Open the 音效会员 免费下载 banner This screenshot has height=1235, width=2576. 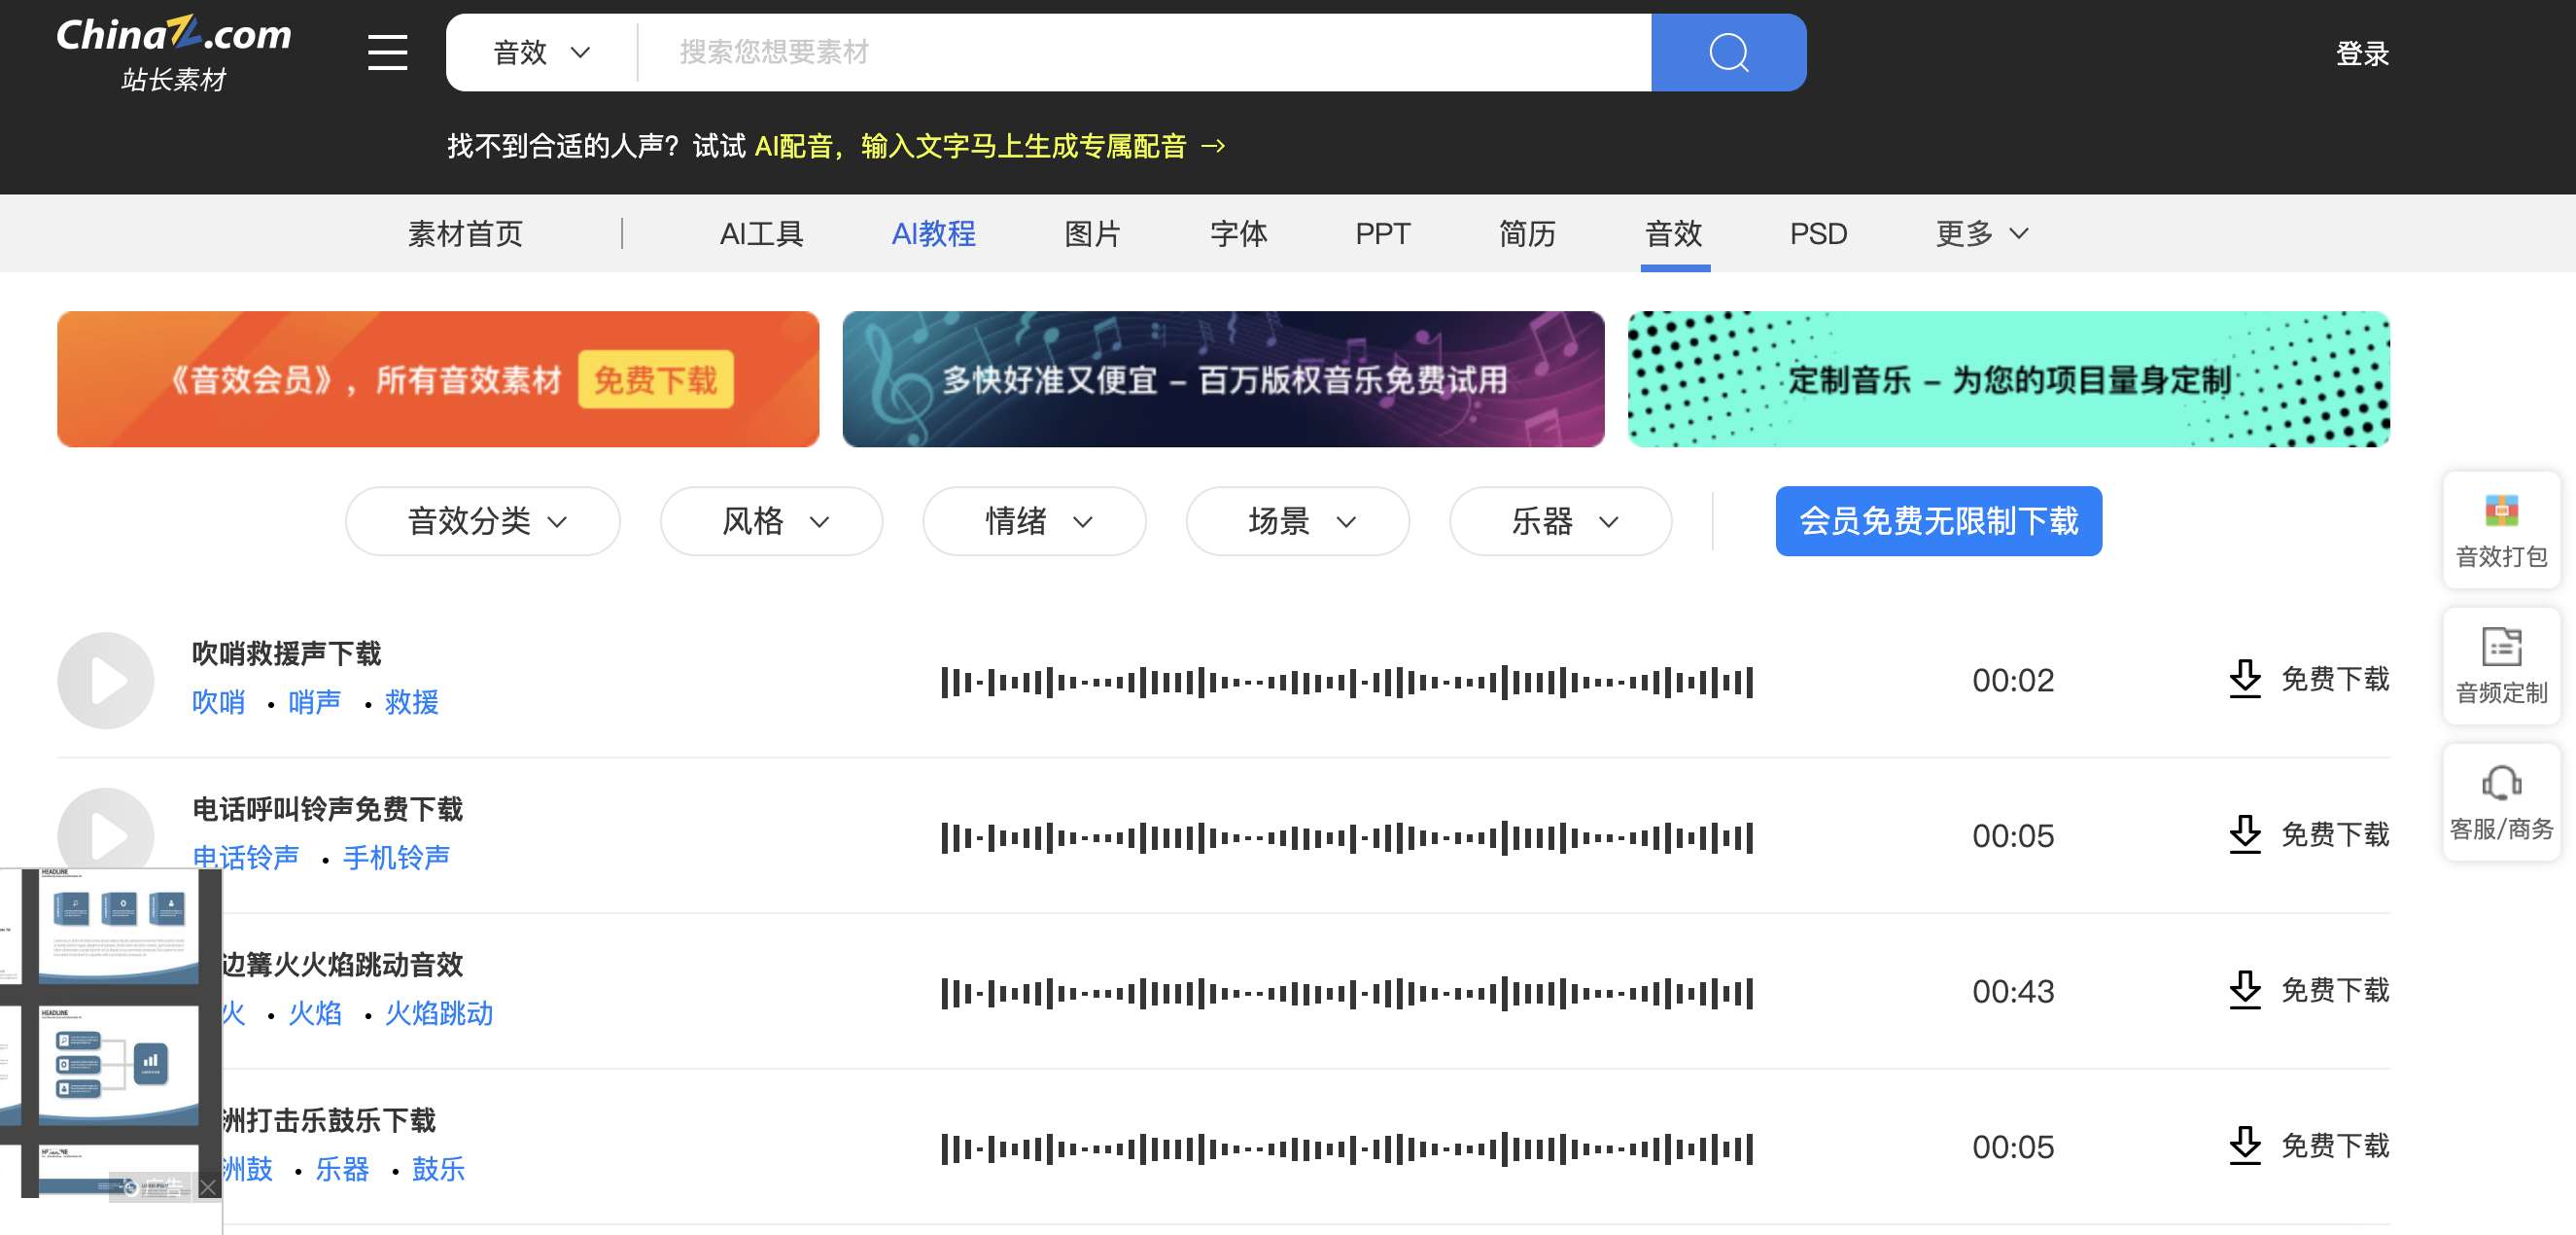point(438,379)
